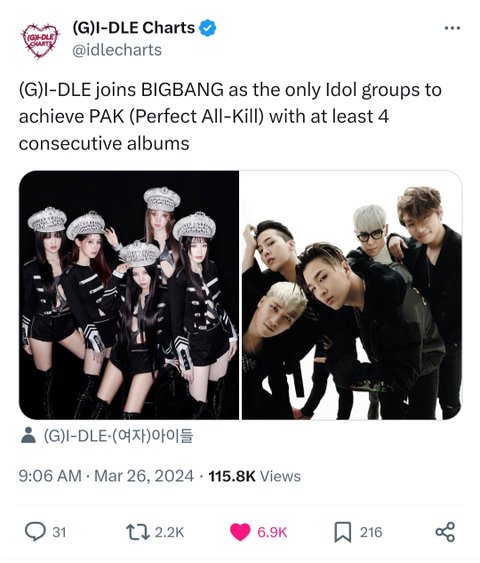Click the 31 replies count

click(59, 532)
